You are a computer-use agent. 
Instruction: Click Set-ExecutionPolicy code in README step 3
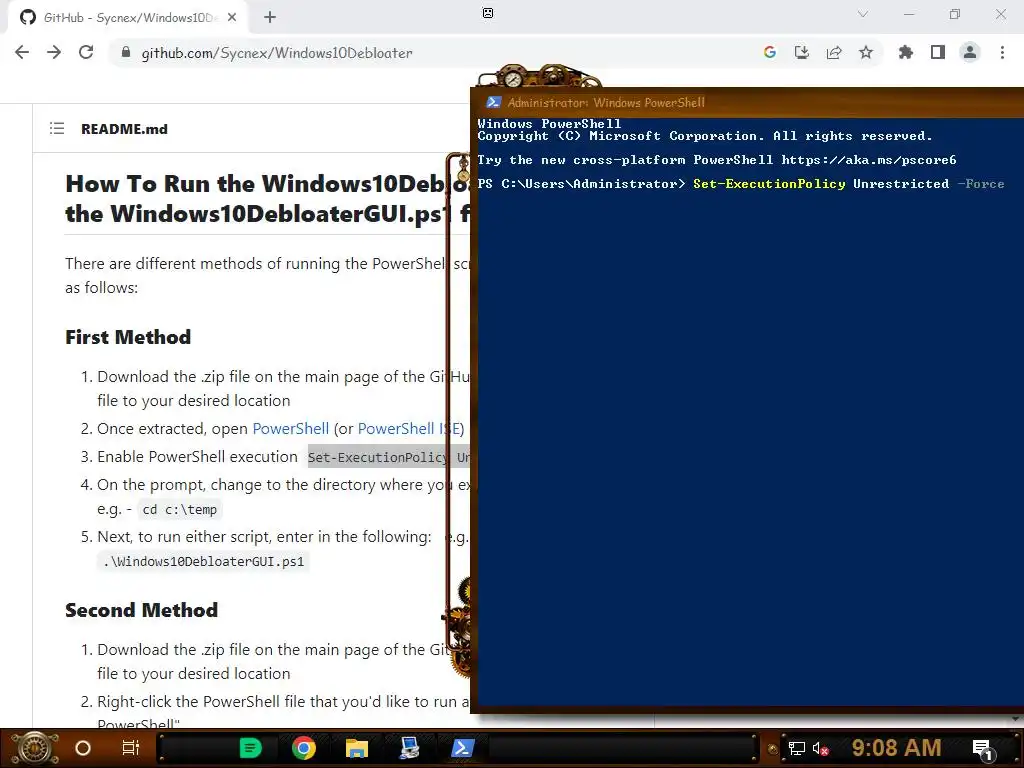(389, 457)
